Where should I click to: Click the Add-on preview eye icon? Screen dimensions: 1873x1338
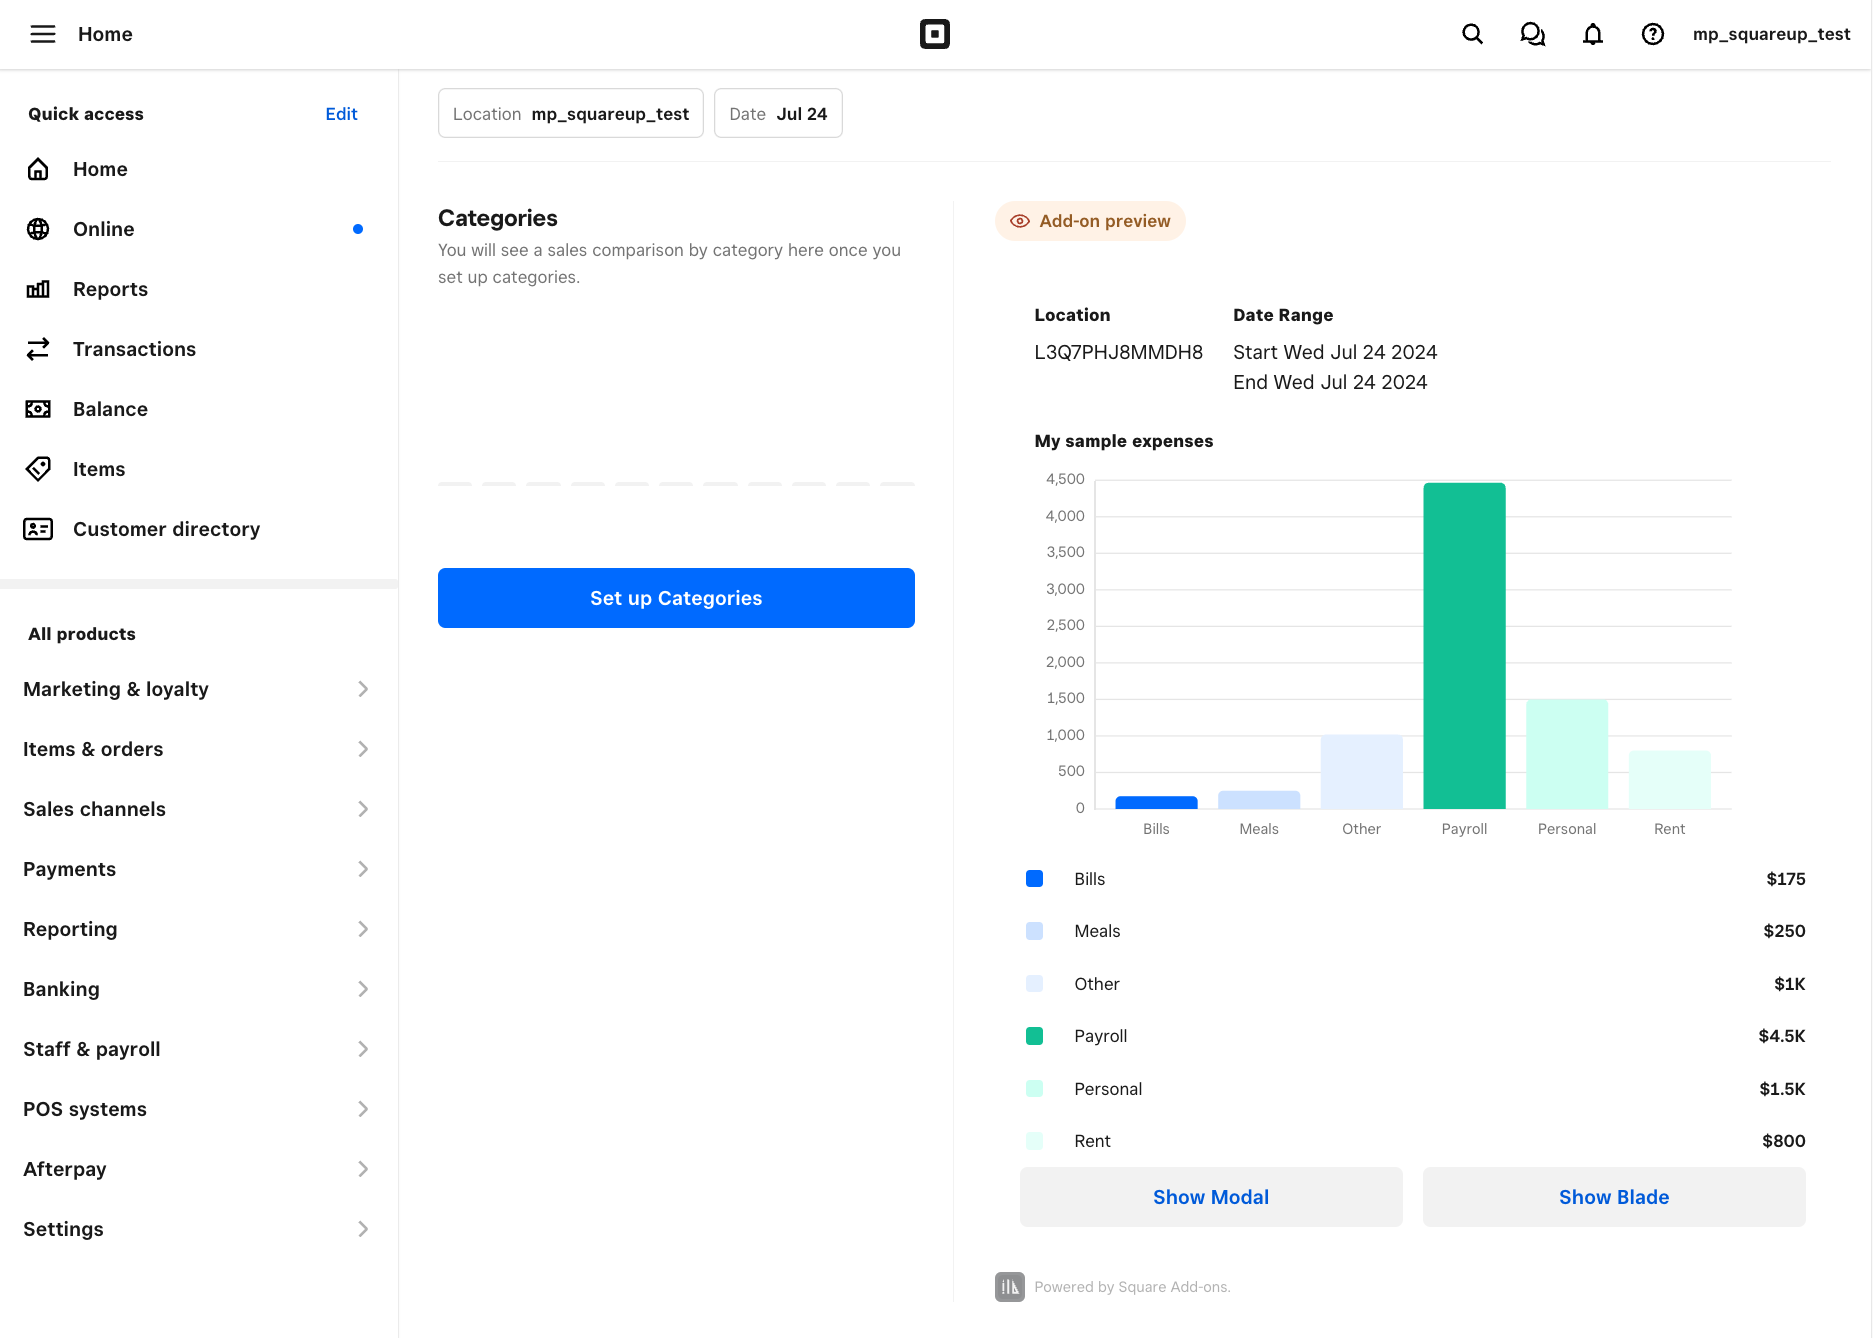pyautogui.click(x=1020, y=221)
